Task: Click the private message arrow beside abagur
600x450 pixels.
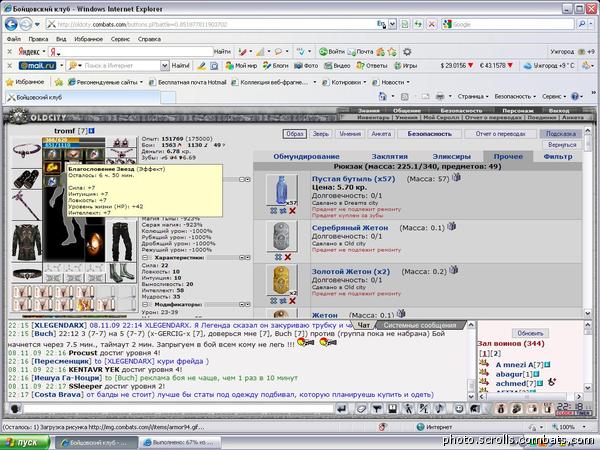Action: click(484, 373)
